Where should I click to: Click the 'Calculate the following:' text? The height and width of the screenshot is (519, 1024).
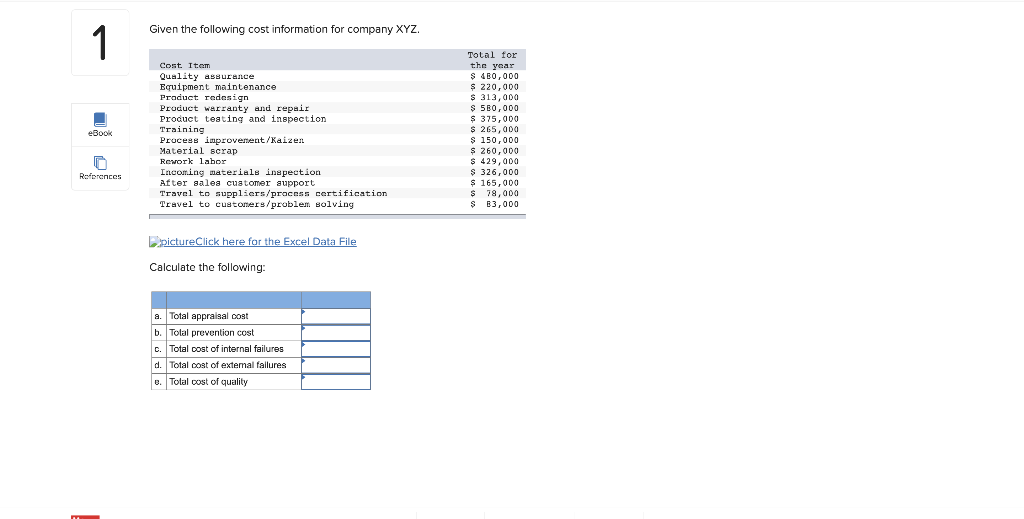pyautogui.click(x=208, y=267)
